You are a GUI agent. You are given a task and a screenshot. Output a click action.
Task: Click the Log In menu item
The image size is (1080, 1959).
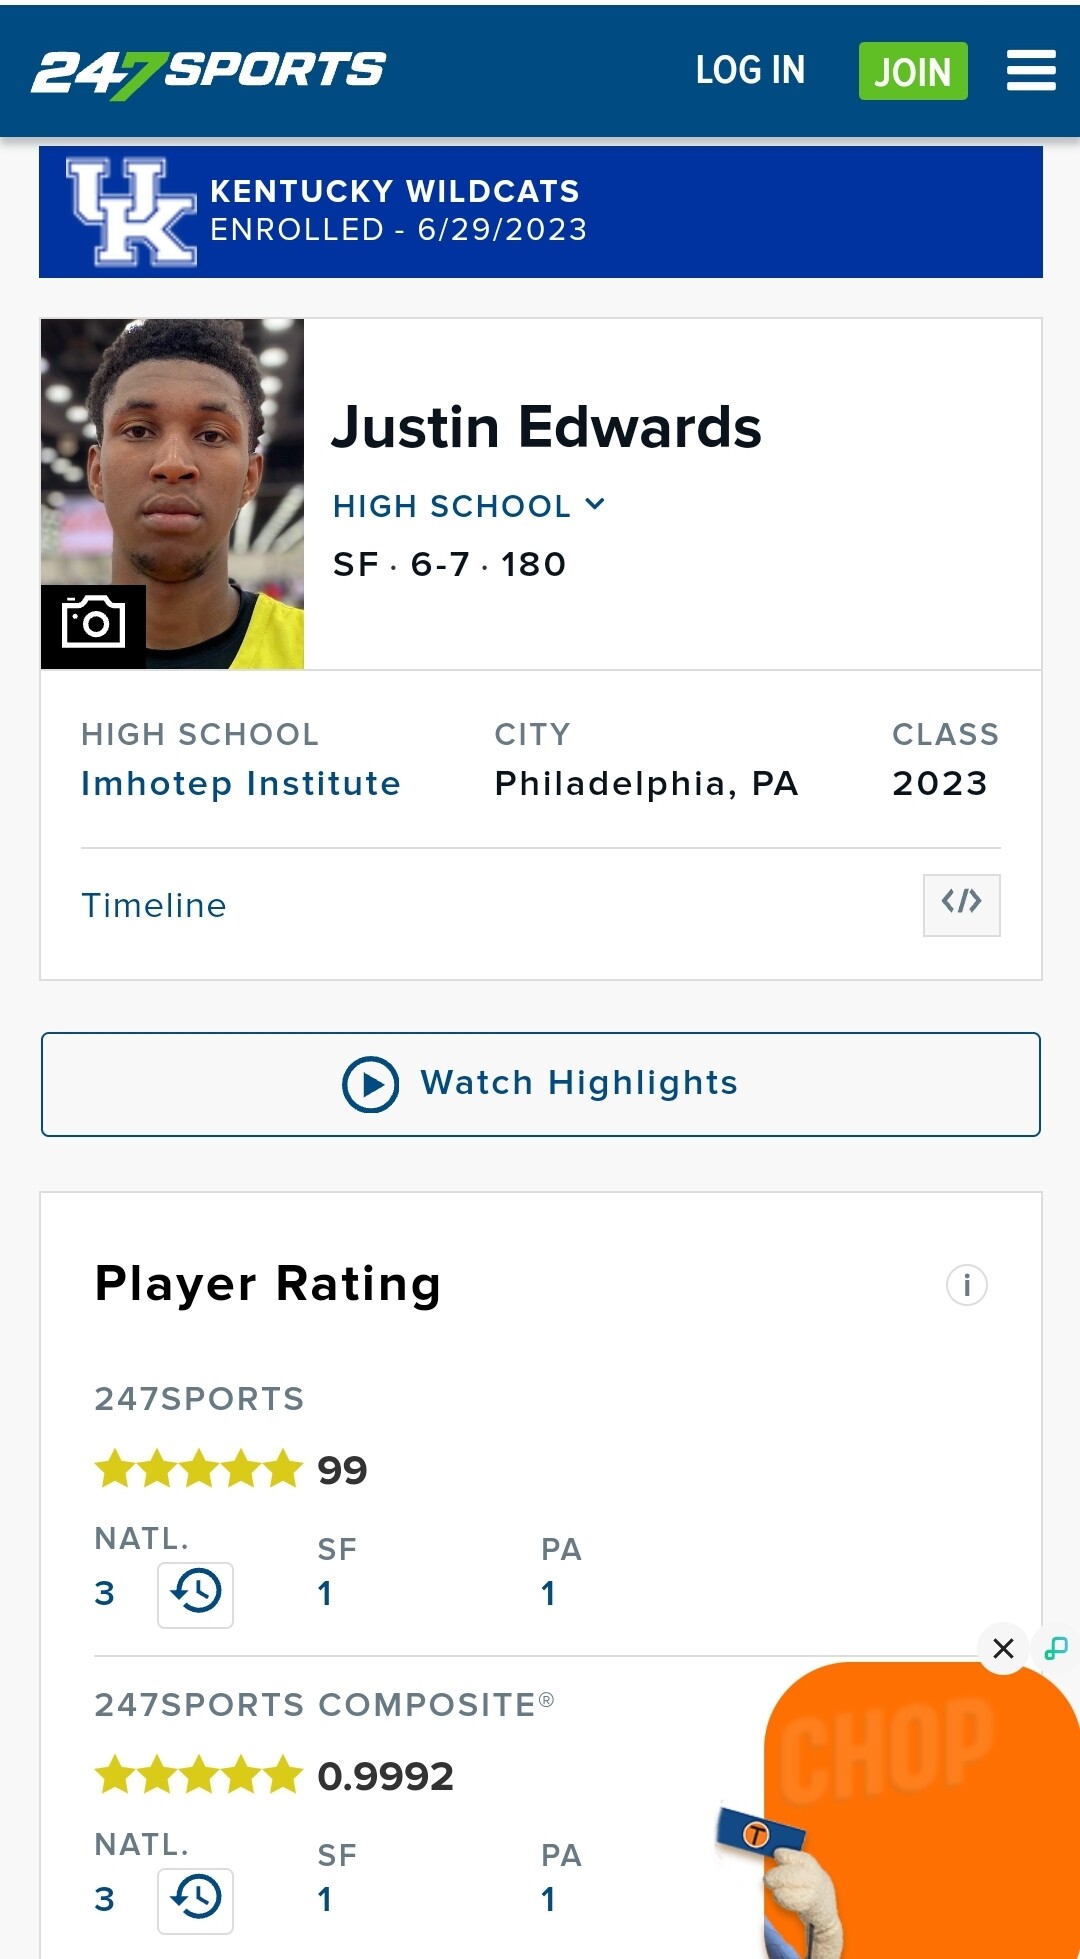750,71
